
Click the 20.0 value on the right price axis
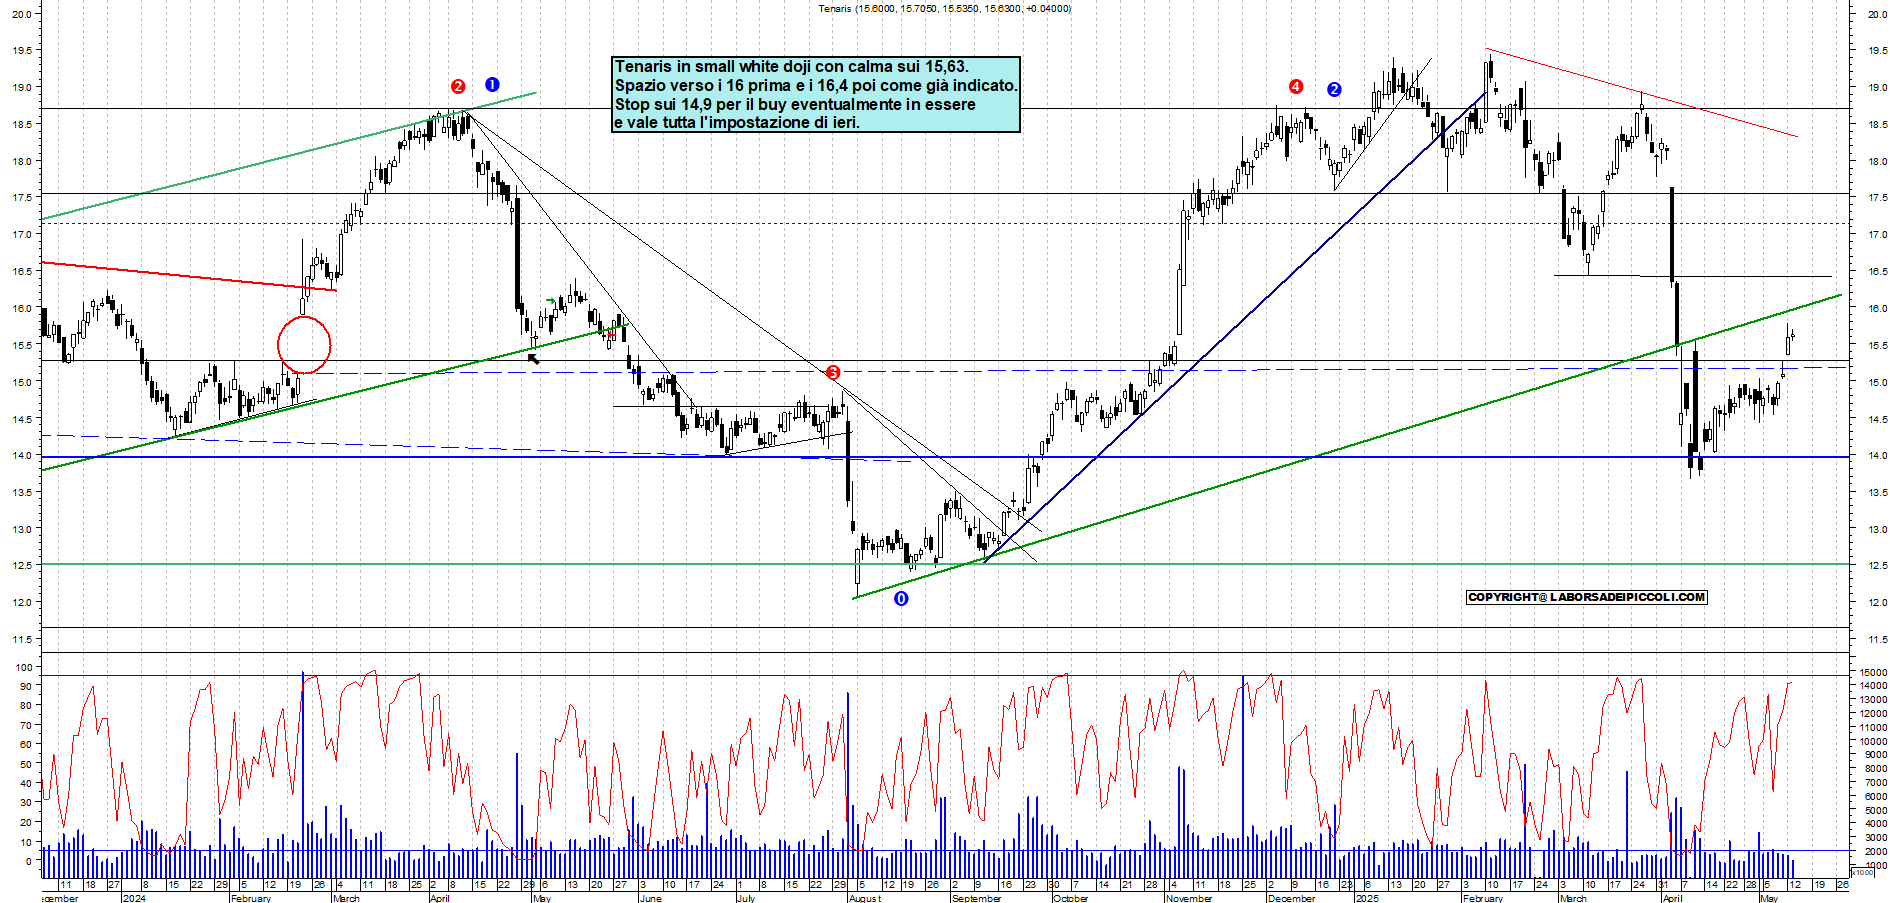pos(1876,14)
